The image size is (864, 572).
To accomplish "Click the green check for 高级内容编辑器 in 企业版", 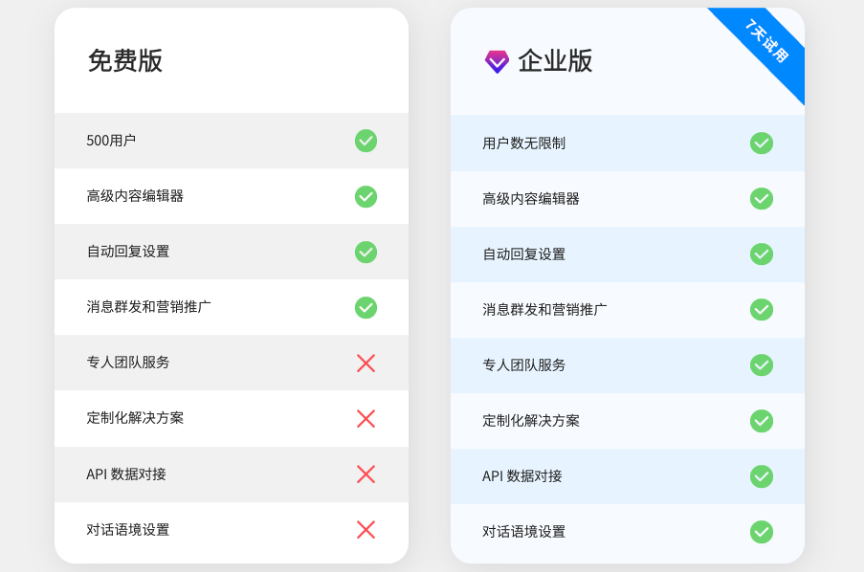I will 761,198.
